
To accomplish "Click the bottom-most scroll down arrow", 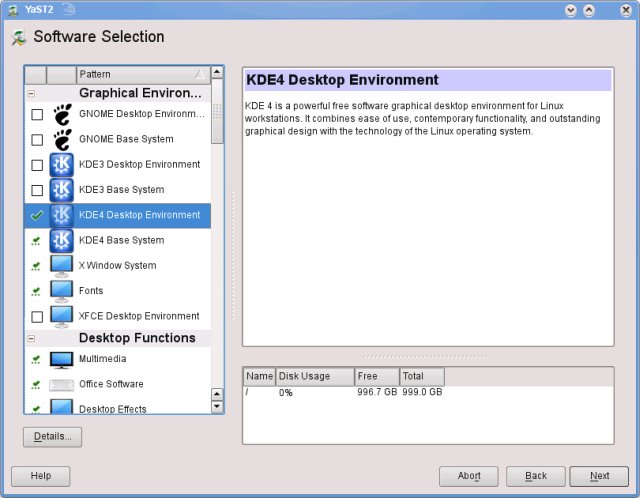I will pyautogui.click(x=218, y=407).
